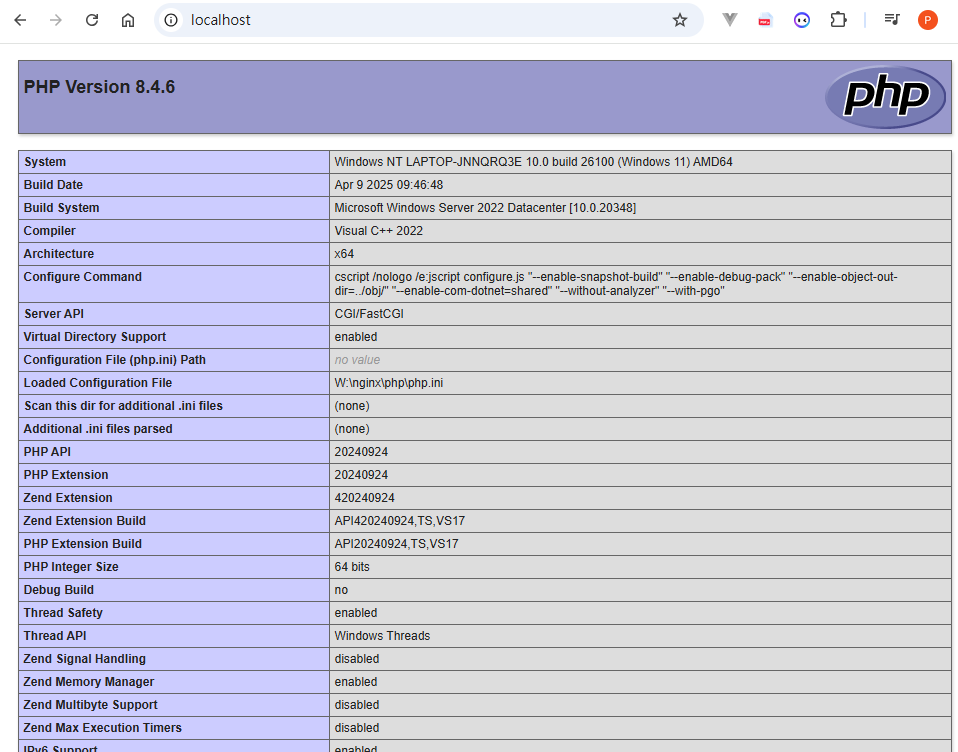Select the x64 architecture value
The image size is (958, 752).
point(344,254)
